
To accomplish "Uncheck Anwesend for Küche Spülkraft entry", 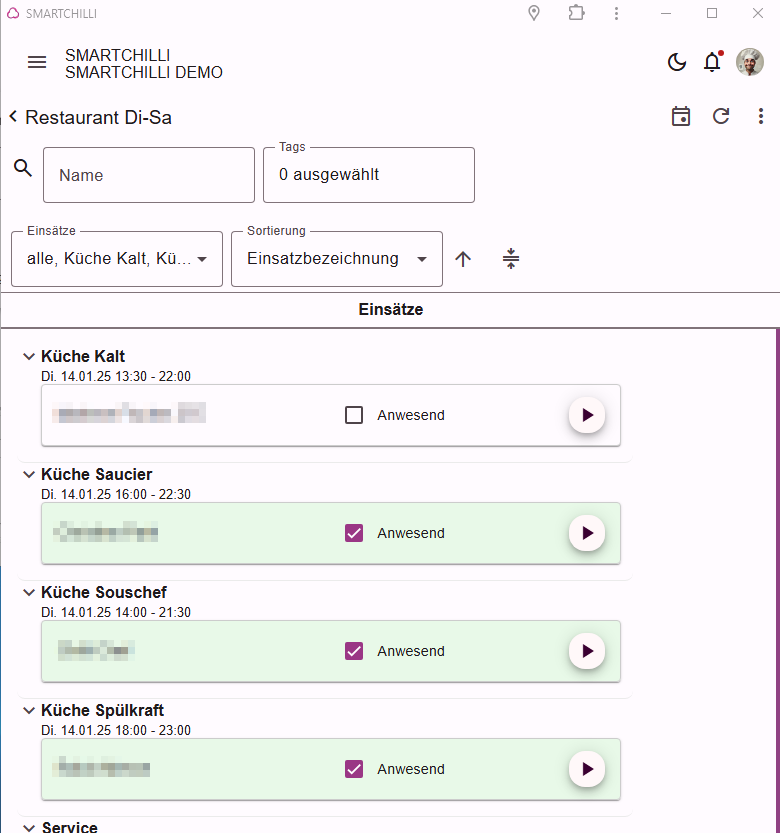I will pyautogui.click(x=354, y=769).
